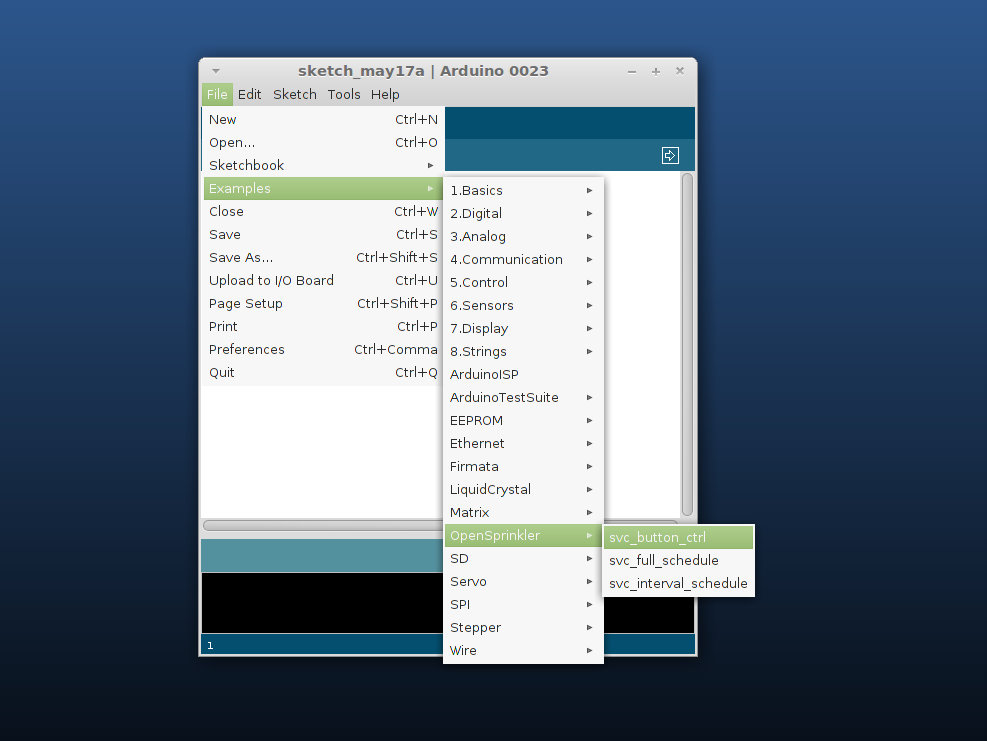This screenshot has height=741, width=987.
Task: Open the Sketch menu
Action: 295,94
